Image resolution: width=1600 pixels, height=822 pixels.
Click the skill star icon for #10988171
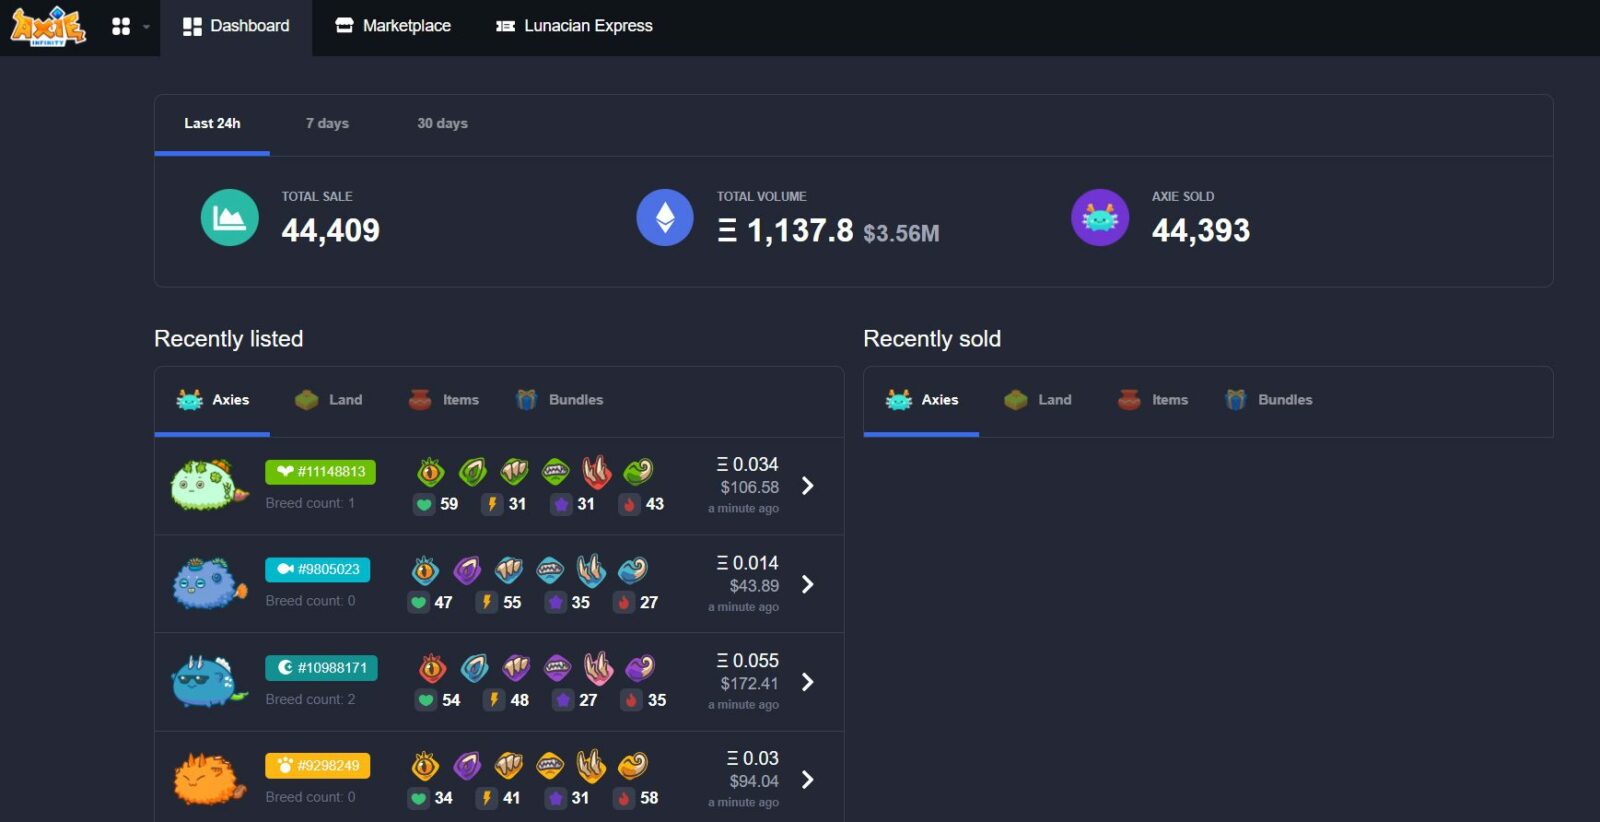(x=562, y=701)
